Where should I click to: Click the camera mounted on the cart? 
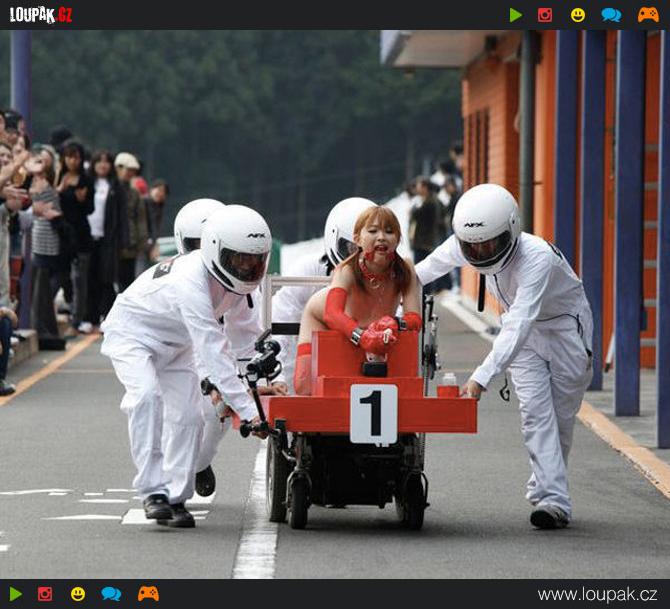263,360
